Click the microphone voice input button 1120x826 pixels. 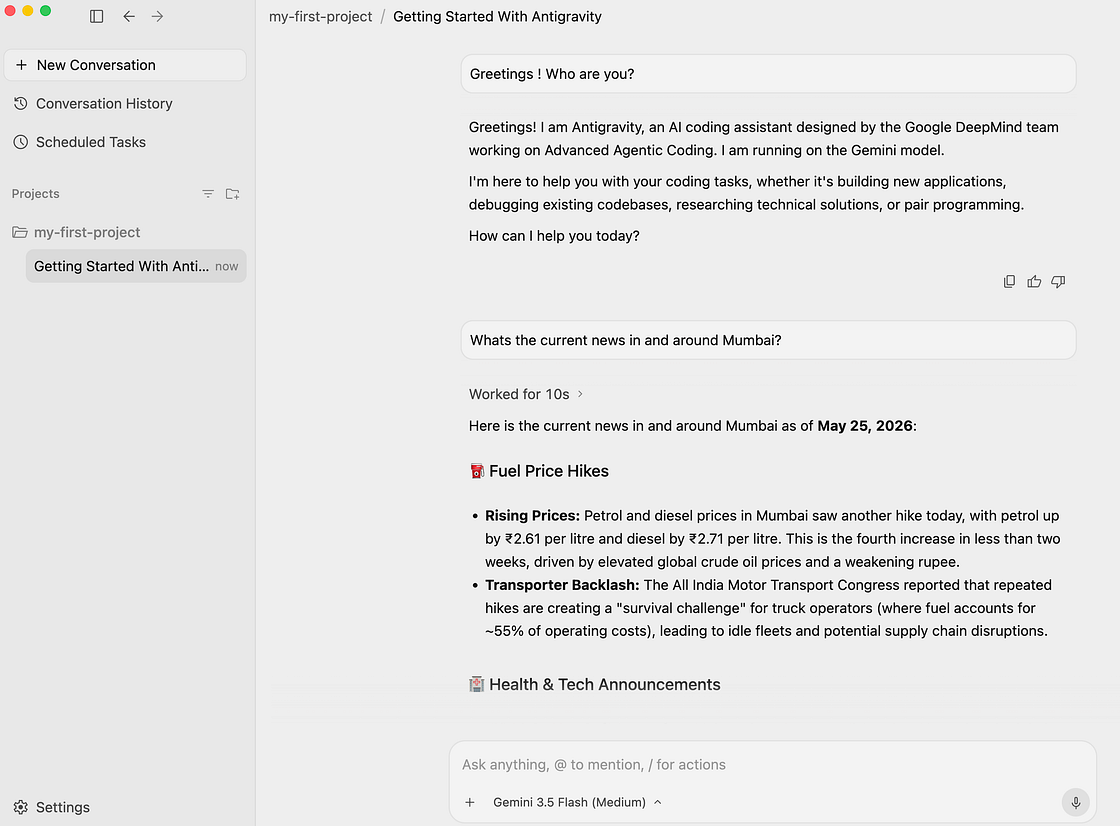(x=1076, y=802)
